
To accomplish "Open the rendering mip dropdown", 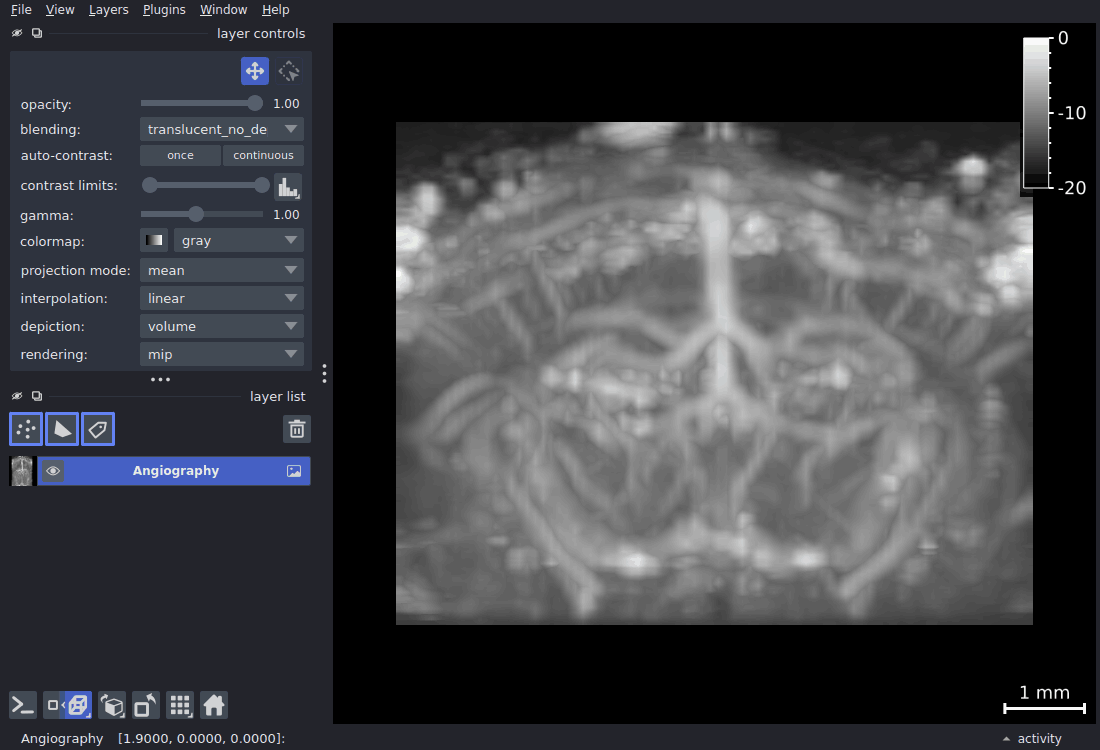I will [x=222, y=354].
